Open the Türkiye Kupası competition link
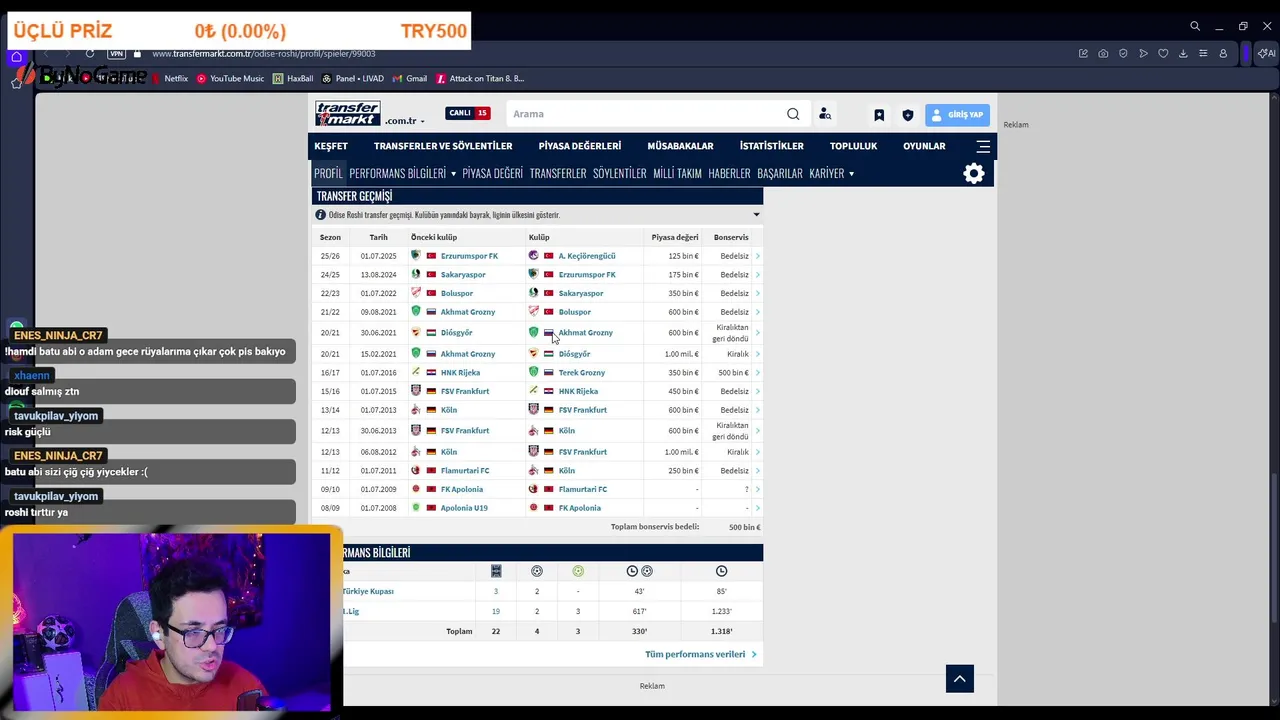Viewport: 1280px width, 720px height. click(x=368, y=591)
